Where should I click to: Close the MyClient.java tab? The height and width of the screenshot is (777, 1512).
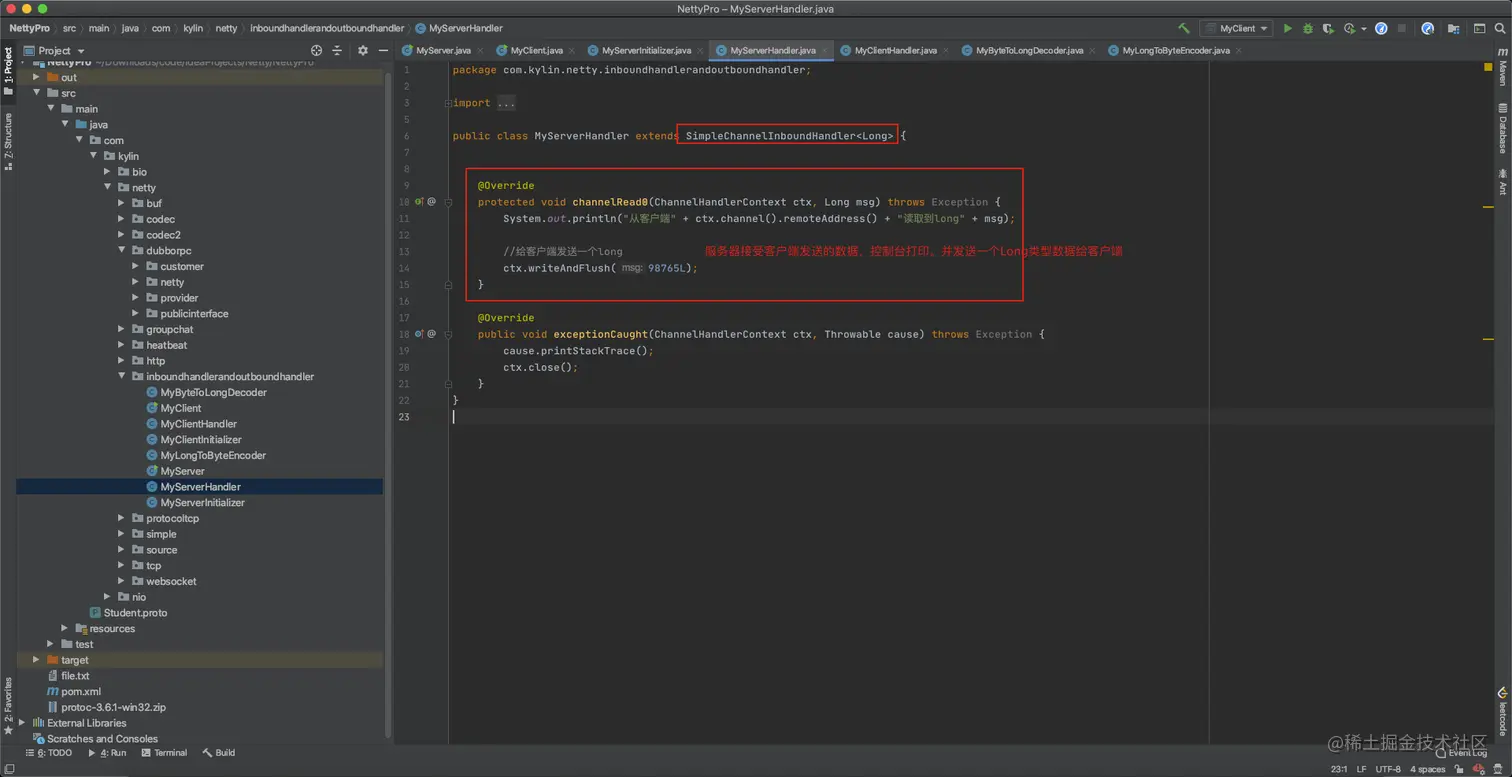tap(572, 50)
